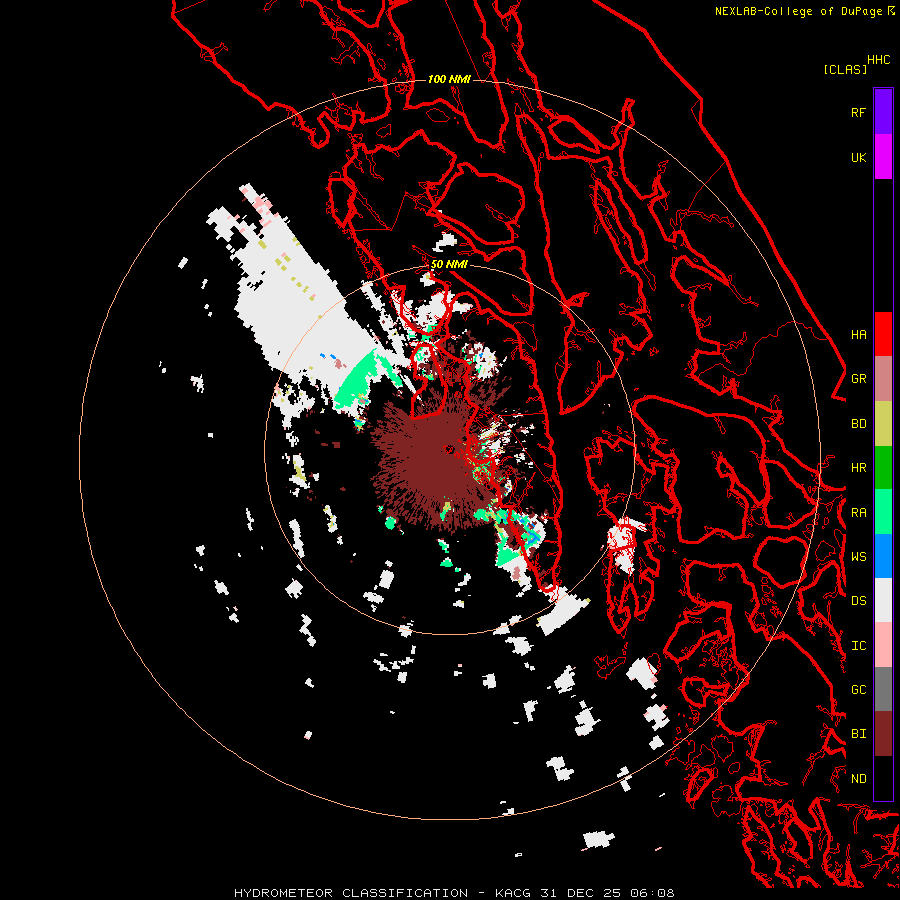Click the HR legend label
The image size is (900, 900).
(x=858, y=468)
